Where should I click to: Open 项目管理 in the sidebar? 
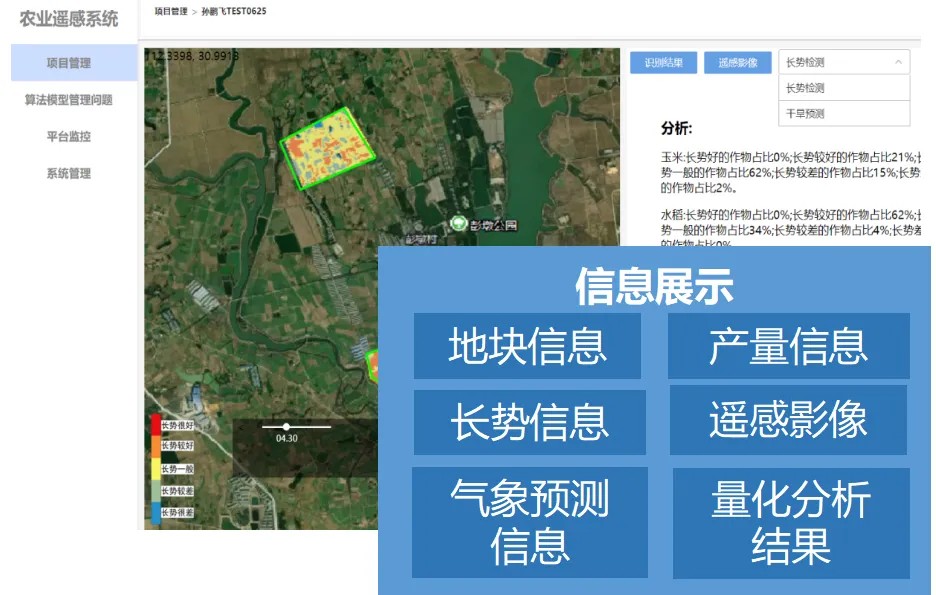click(69, 63)
